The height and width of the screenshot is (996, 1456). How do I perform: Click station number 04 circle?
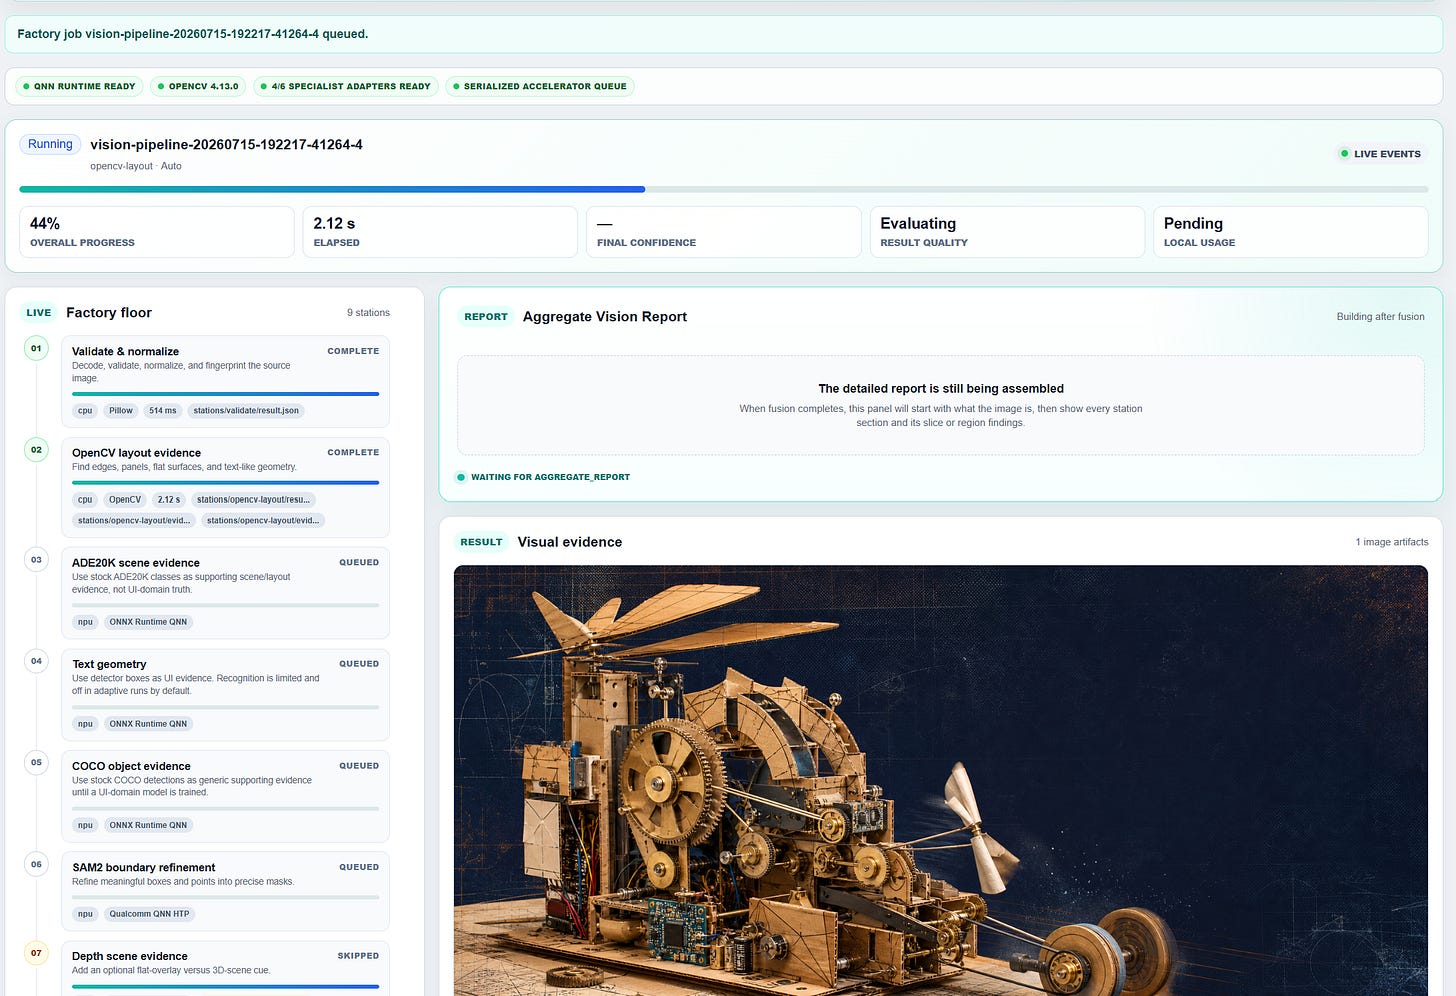pyautogui.click(x=36, y=661)
